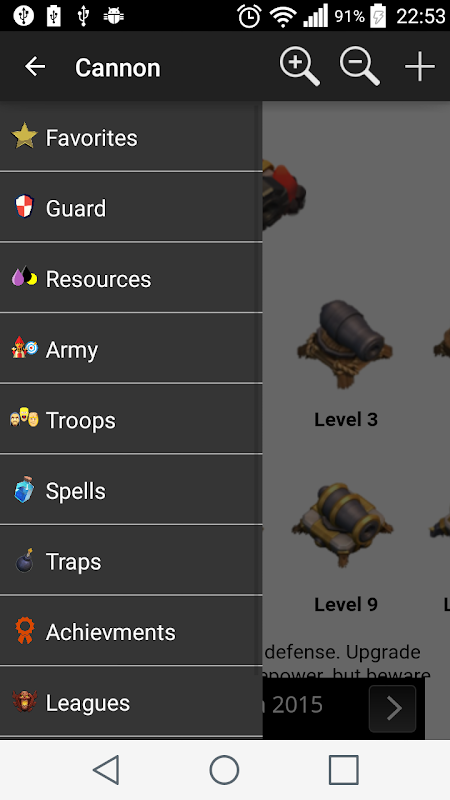
Task: Select the gold star Favorites icon
Action: [24, 136]
